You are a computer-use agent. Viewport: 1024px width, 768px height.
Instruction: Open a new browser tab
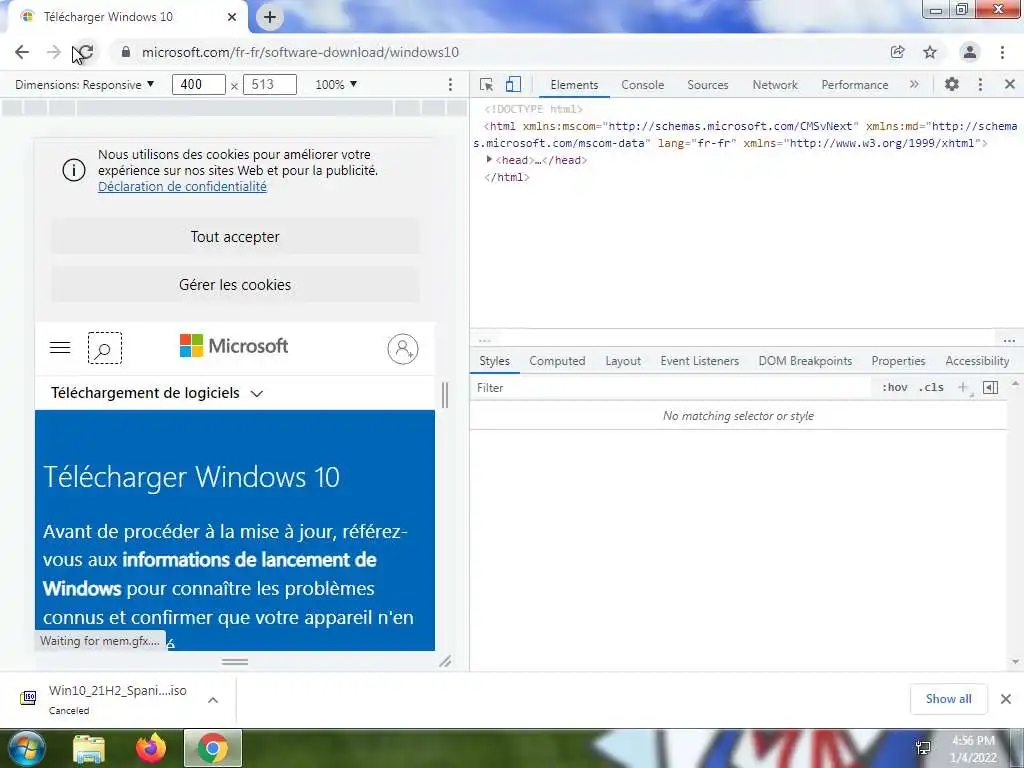point(270,17)
